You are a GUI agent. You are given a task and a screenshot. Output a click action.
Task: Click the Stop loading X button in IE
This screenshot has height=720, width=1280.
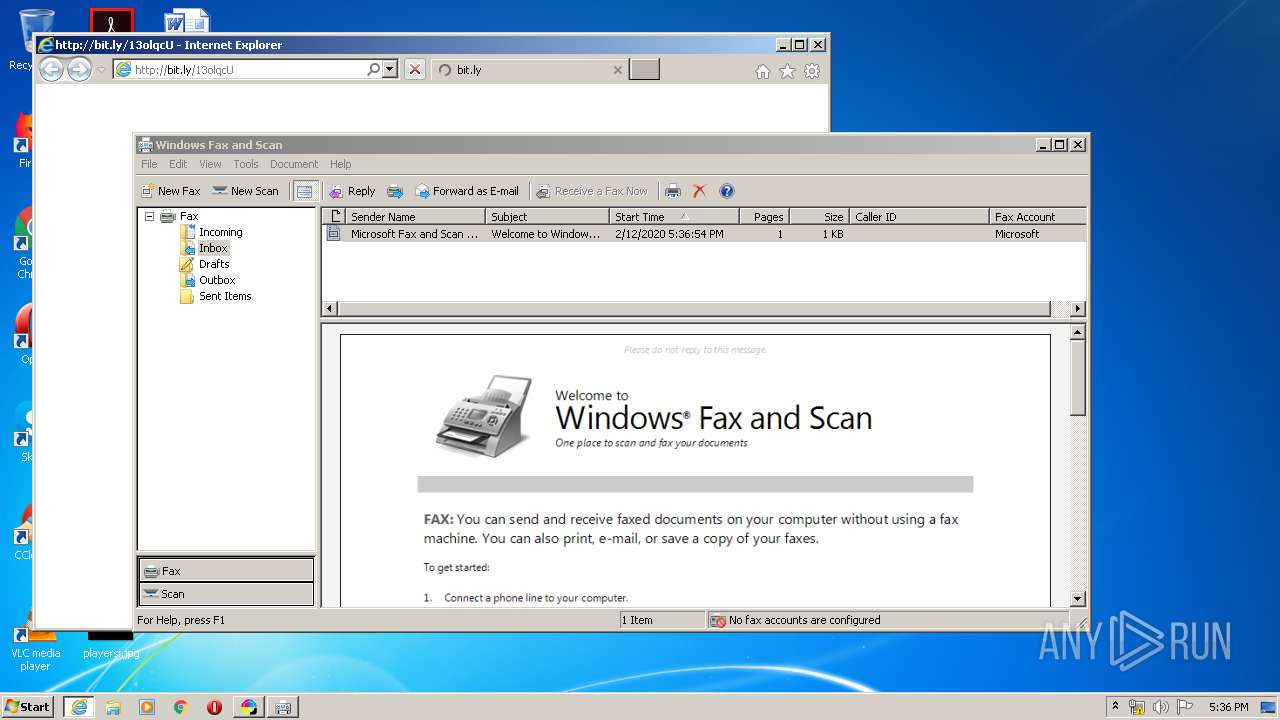click(x=415, y=70)
